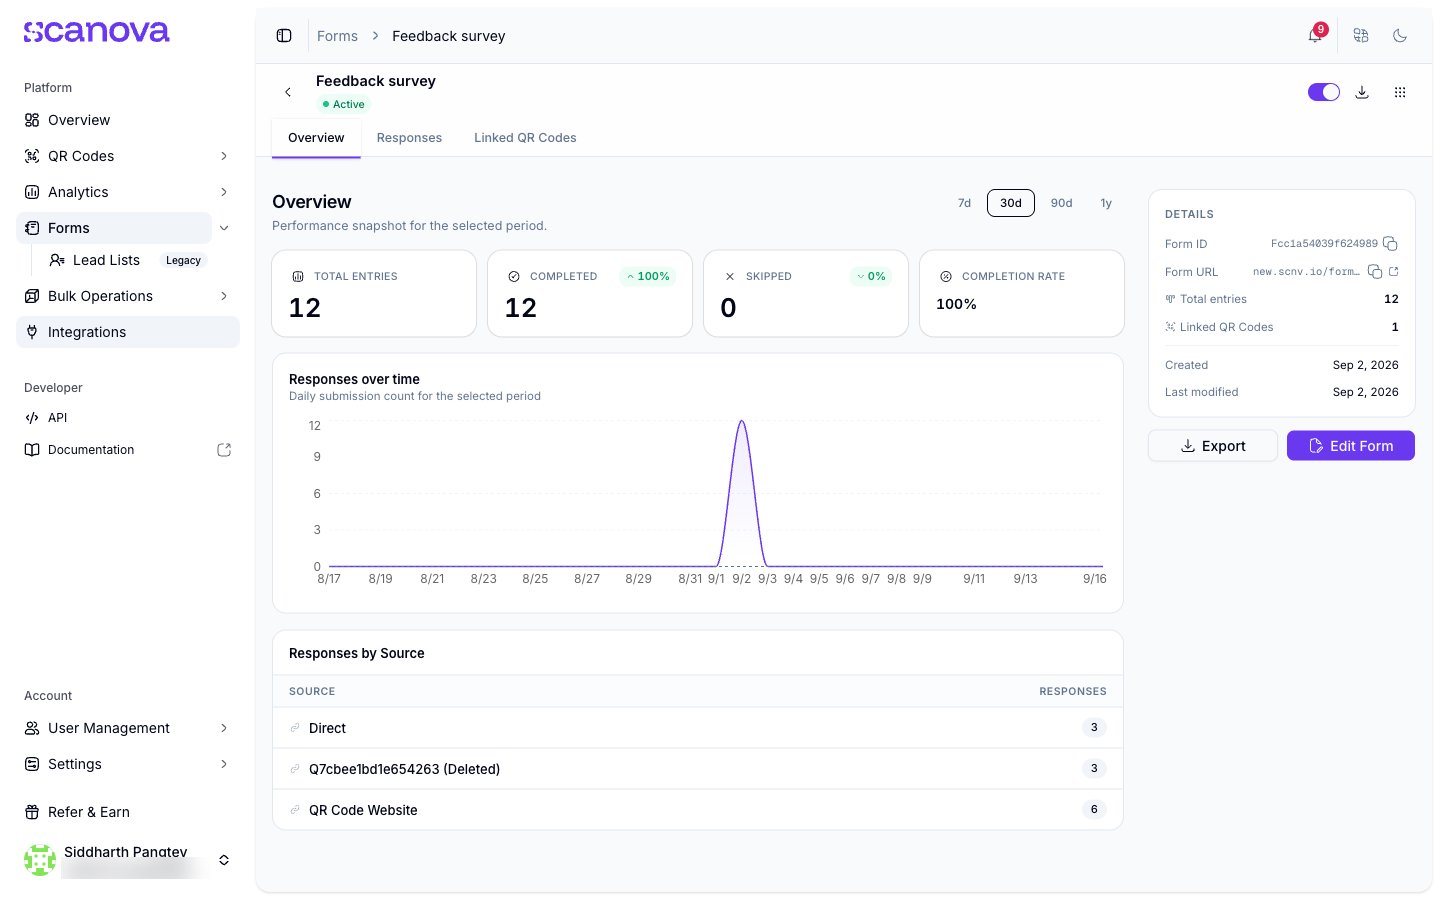Click the Export button
Screen dimensions: 1440x900
click(x=1213, y=446)
